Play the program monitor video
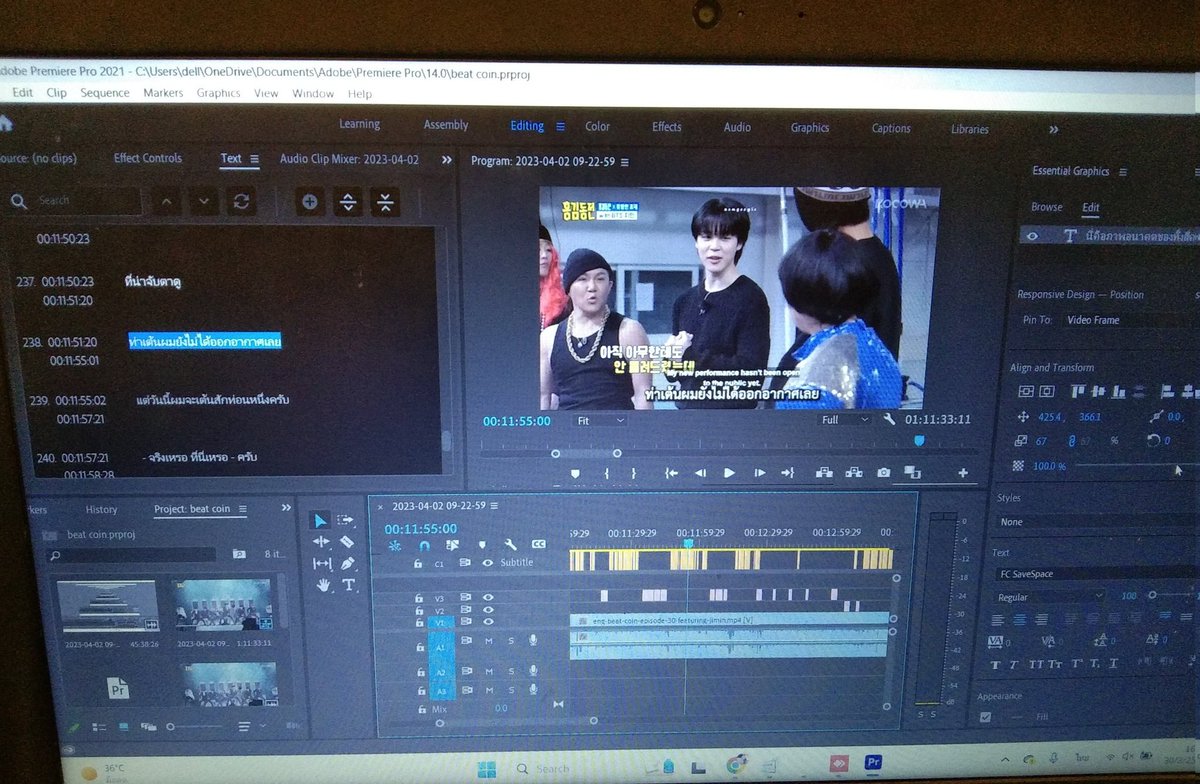The height and width of the screenshot is (784, 1200). click(x=729, y=473)
